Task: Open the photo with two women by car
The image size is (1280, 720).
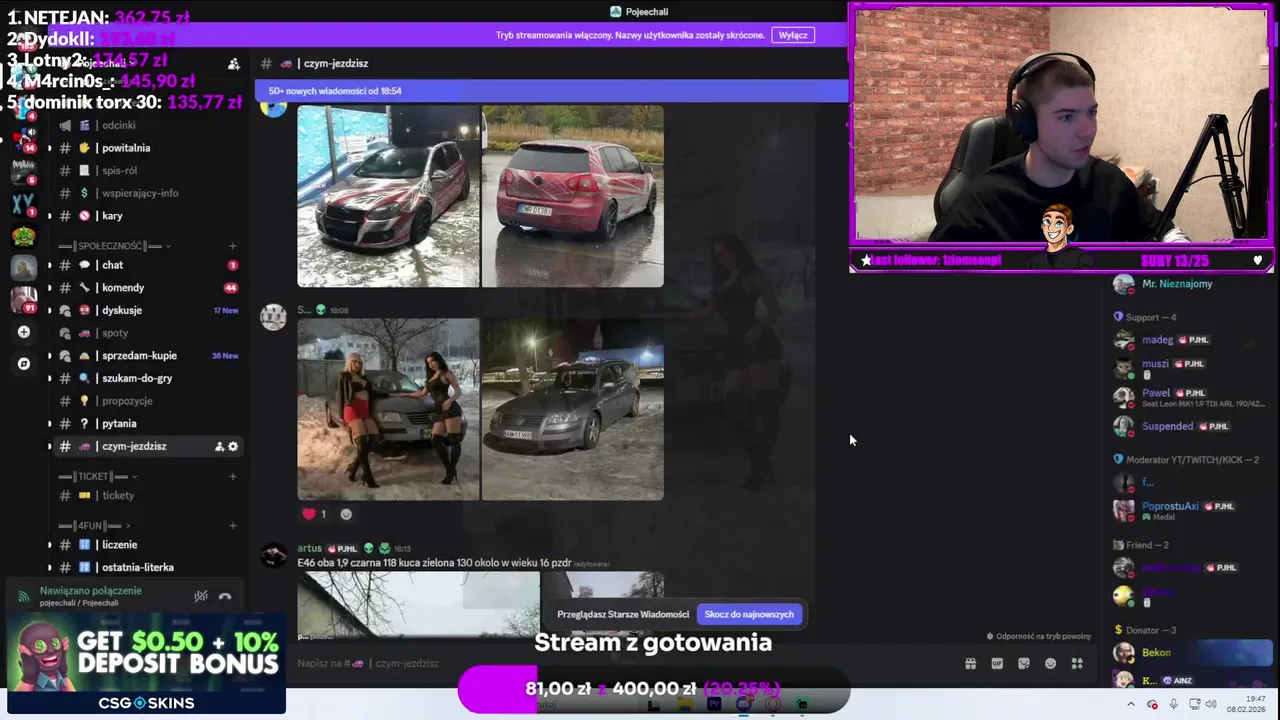Action: [388, 409]
